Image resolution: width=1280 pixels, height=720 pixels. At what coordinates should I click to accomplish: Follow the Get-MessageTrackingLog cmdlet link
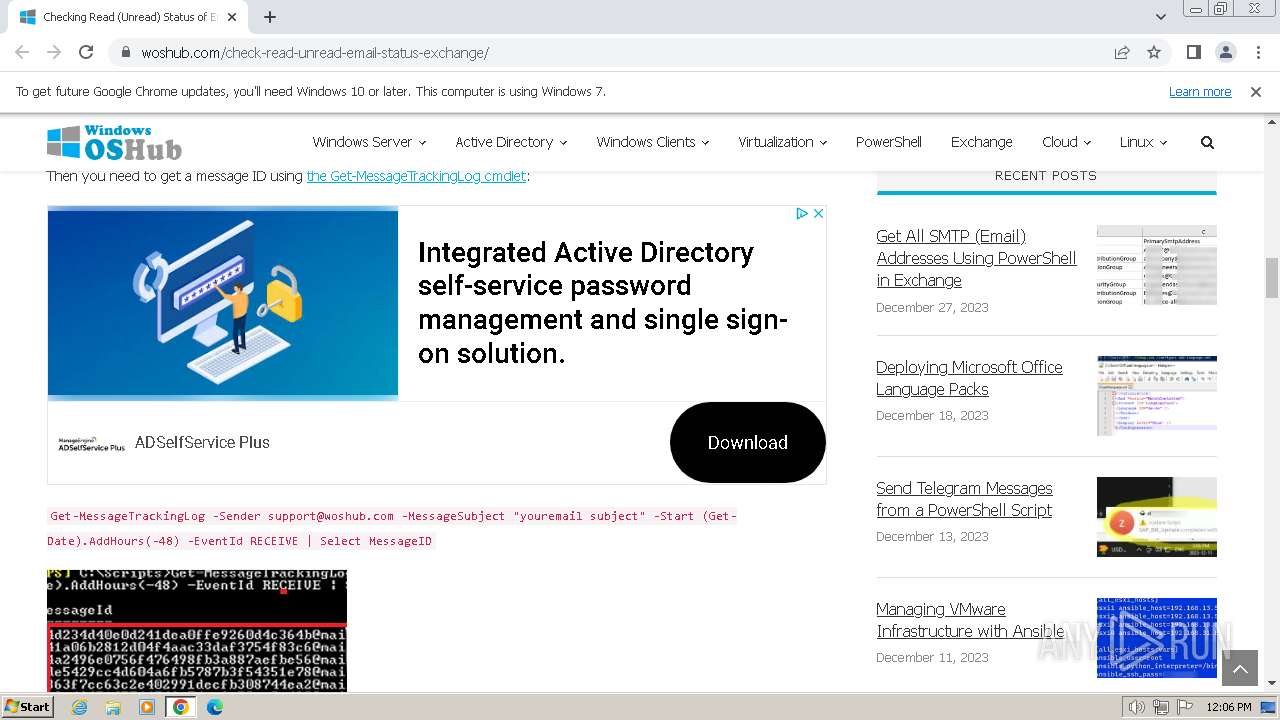416,176
